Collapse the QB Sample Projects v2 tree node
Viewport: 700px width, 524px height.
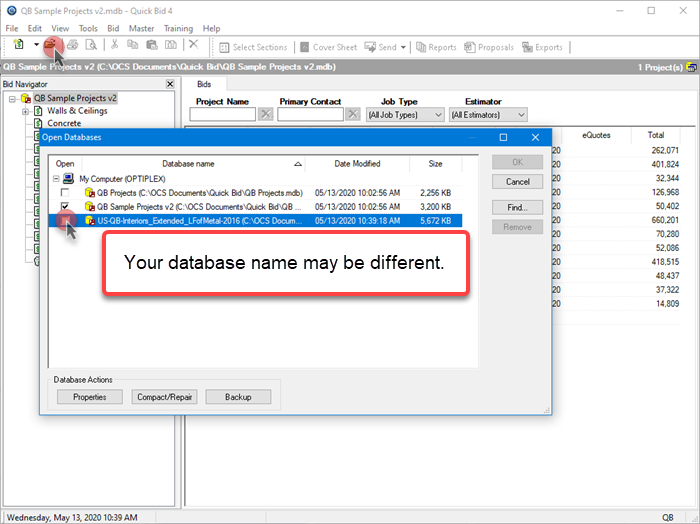click(12, 99)
